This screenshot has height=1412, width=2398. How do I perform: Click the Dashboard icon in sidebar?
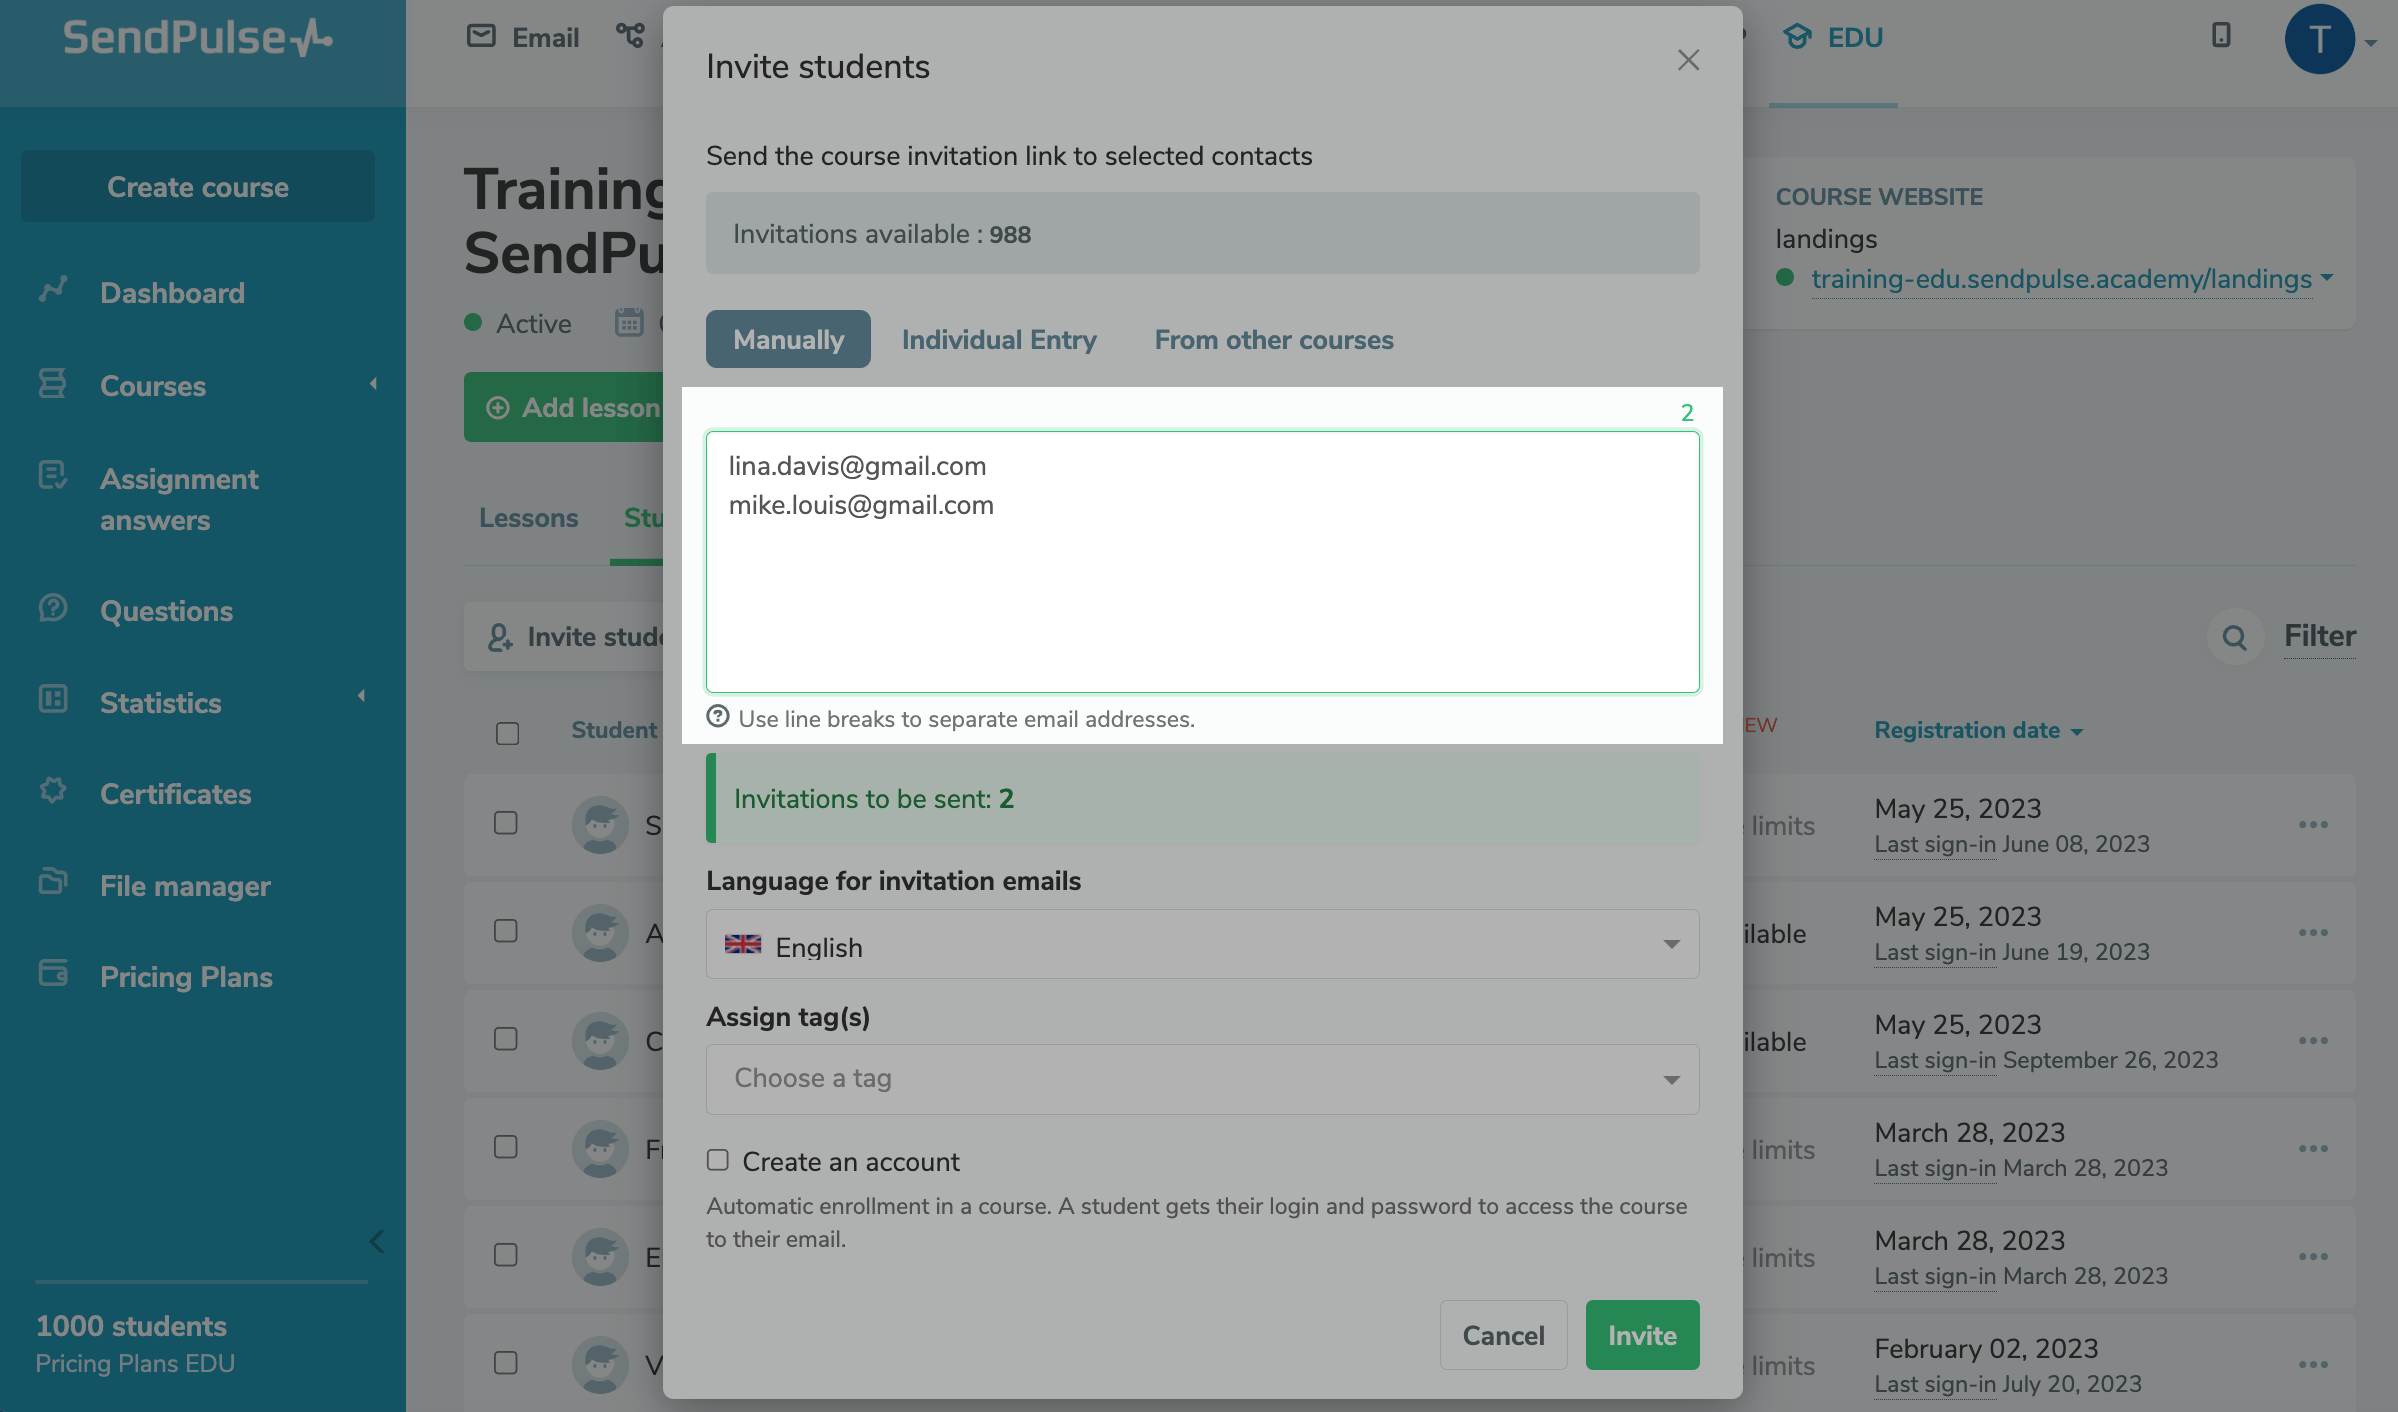click(x=53, y=290)
